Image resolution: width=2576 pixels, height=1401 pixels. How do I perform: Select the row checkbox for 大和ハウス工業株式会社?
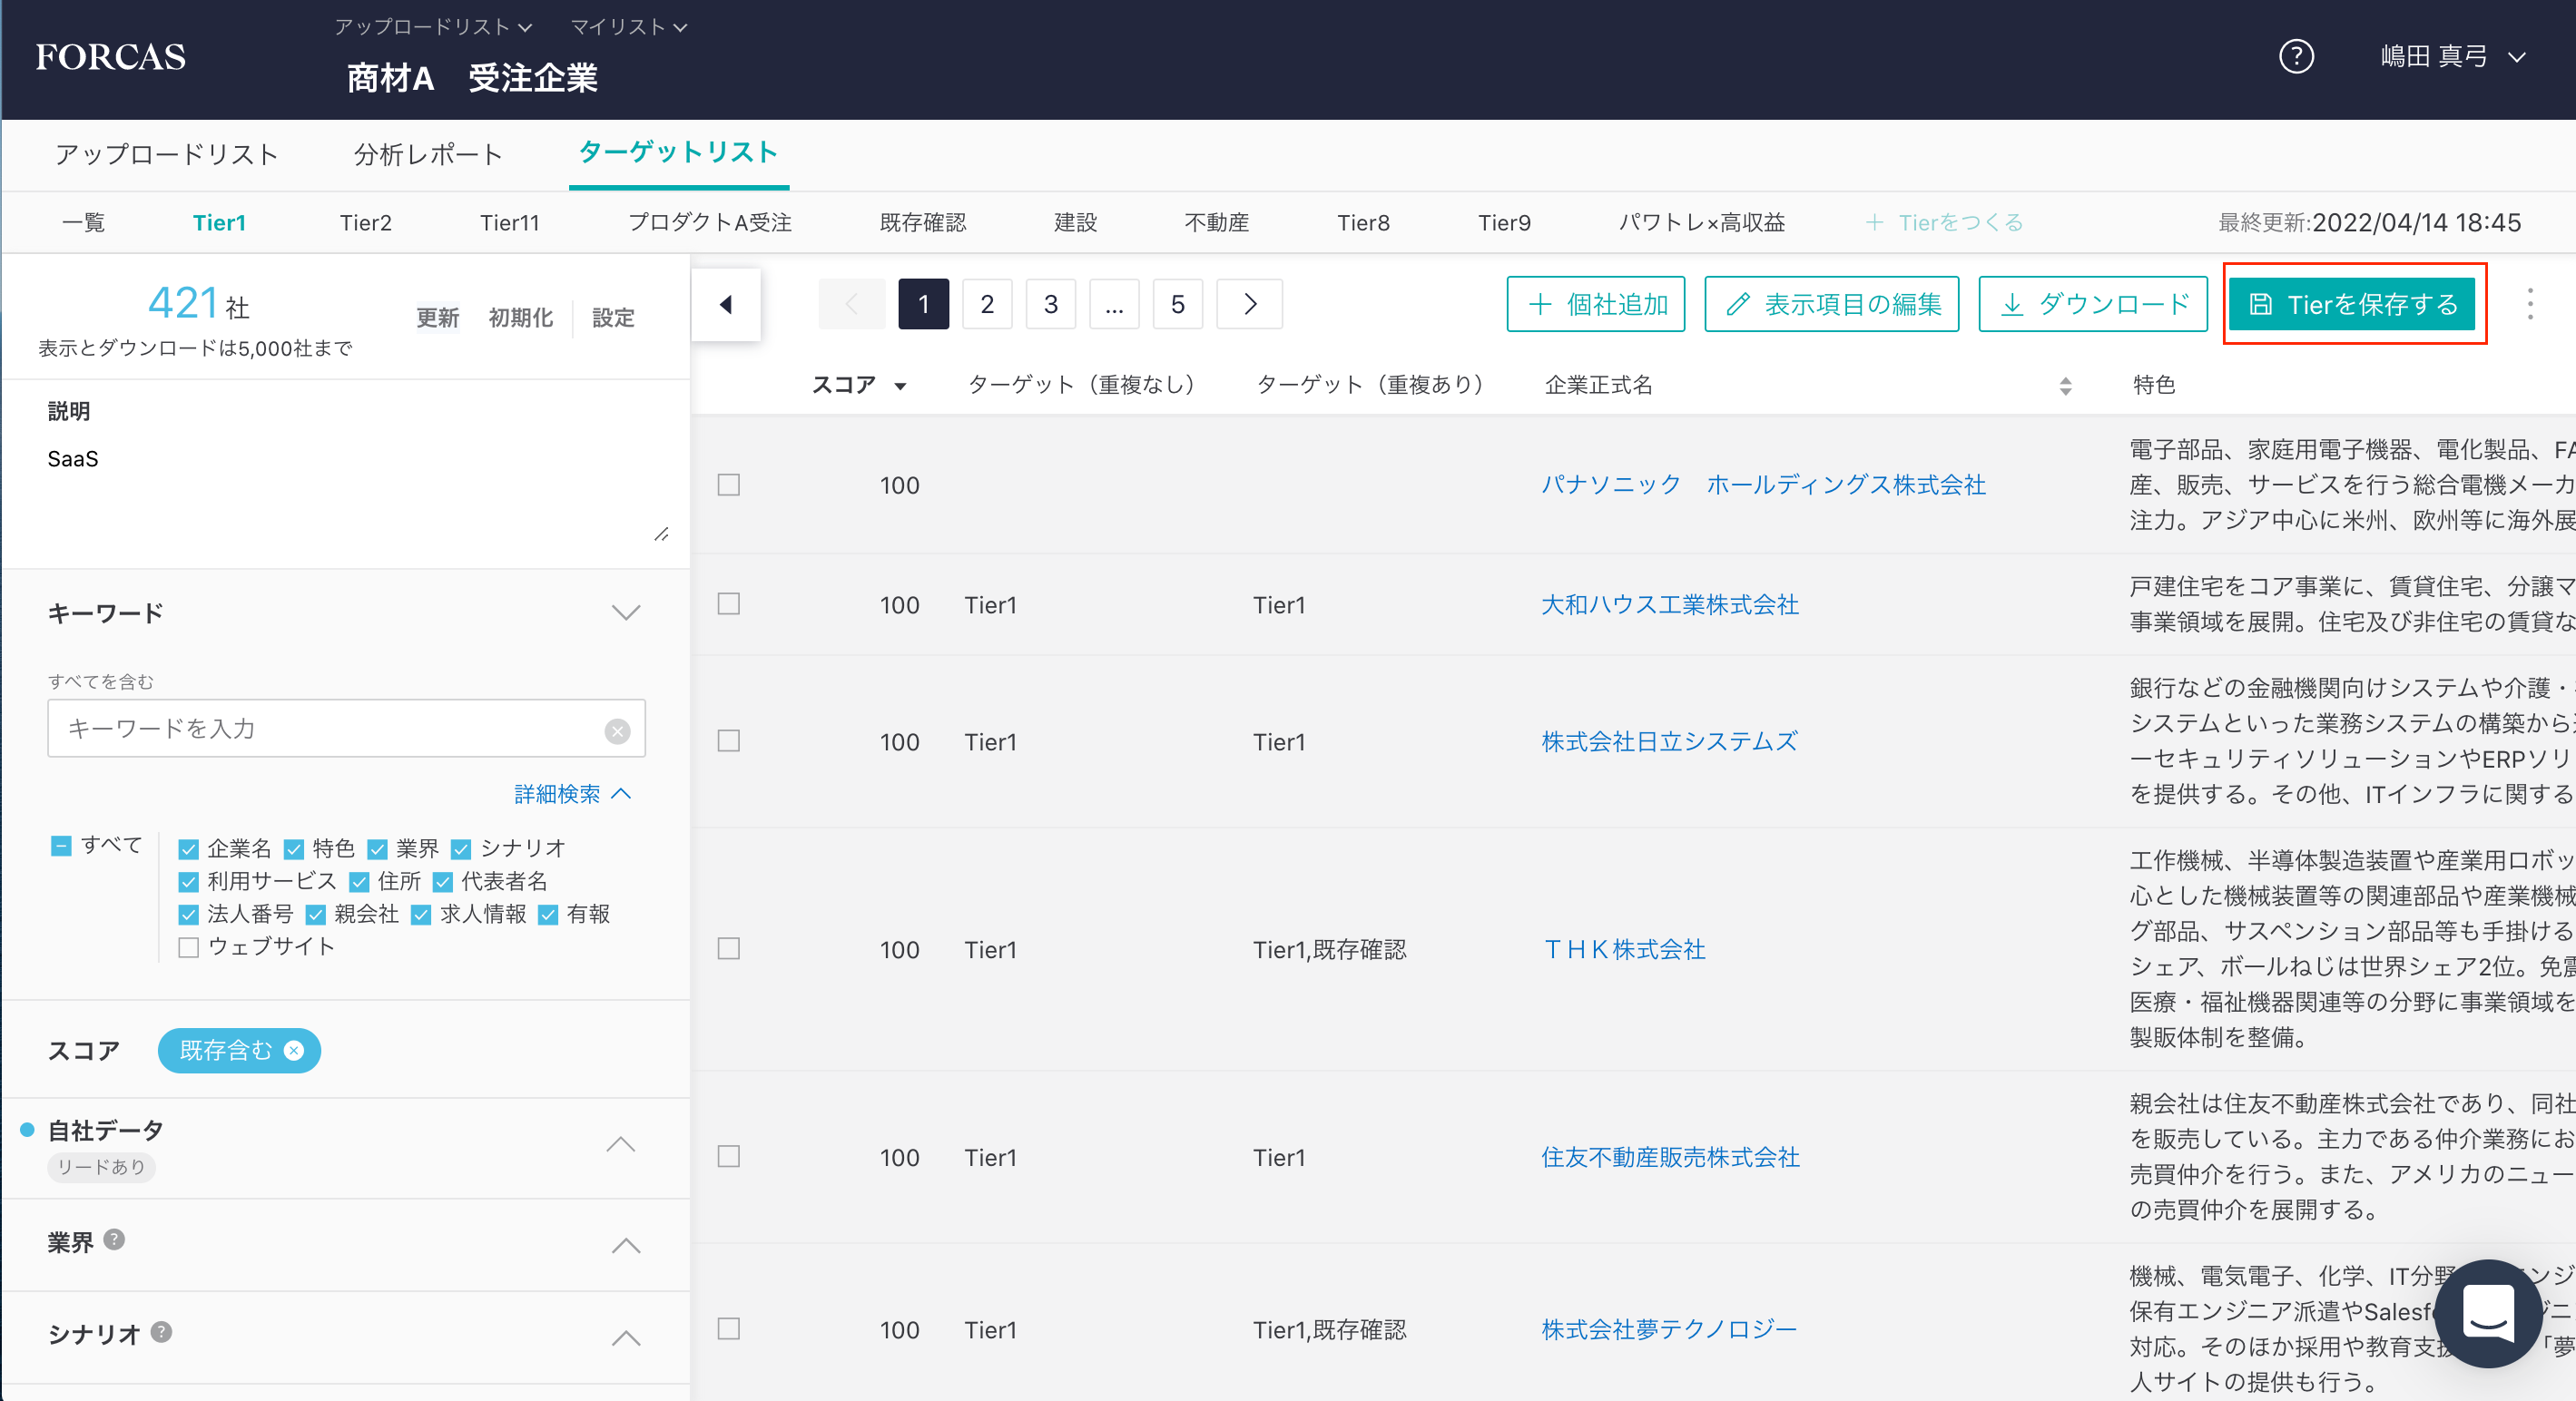(729, 604)
